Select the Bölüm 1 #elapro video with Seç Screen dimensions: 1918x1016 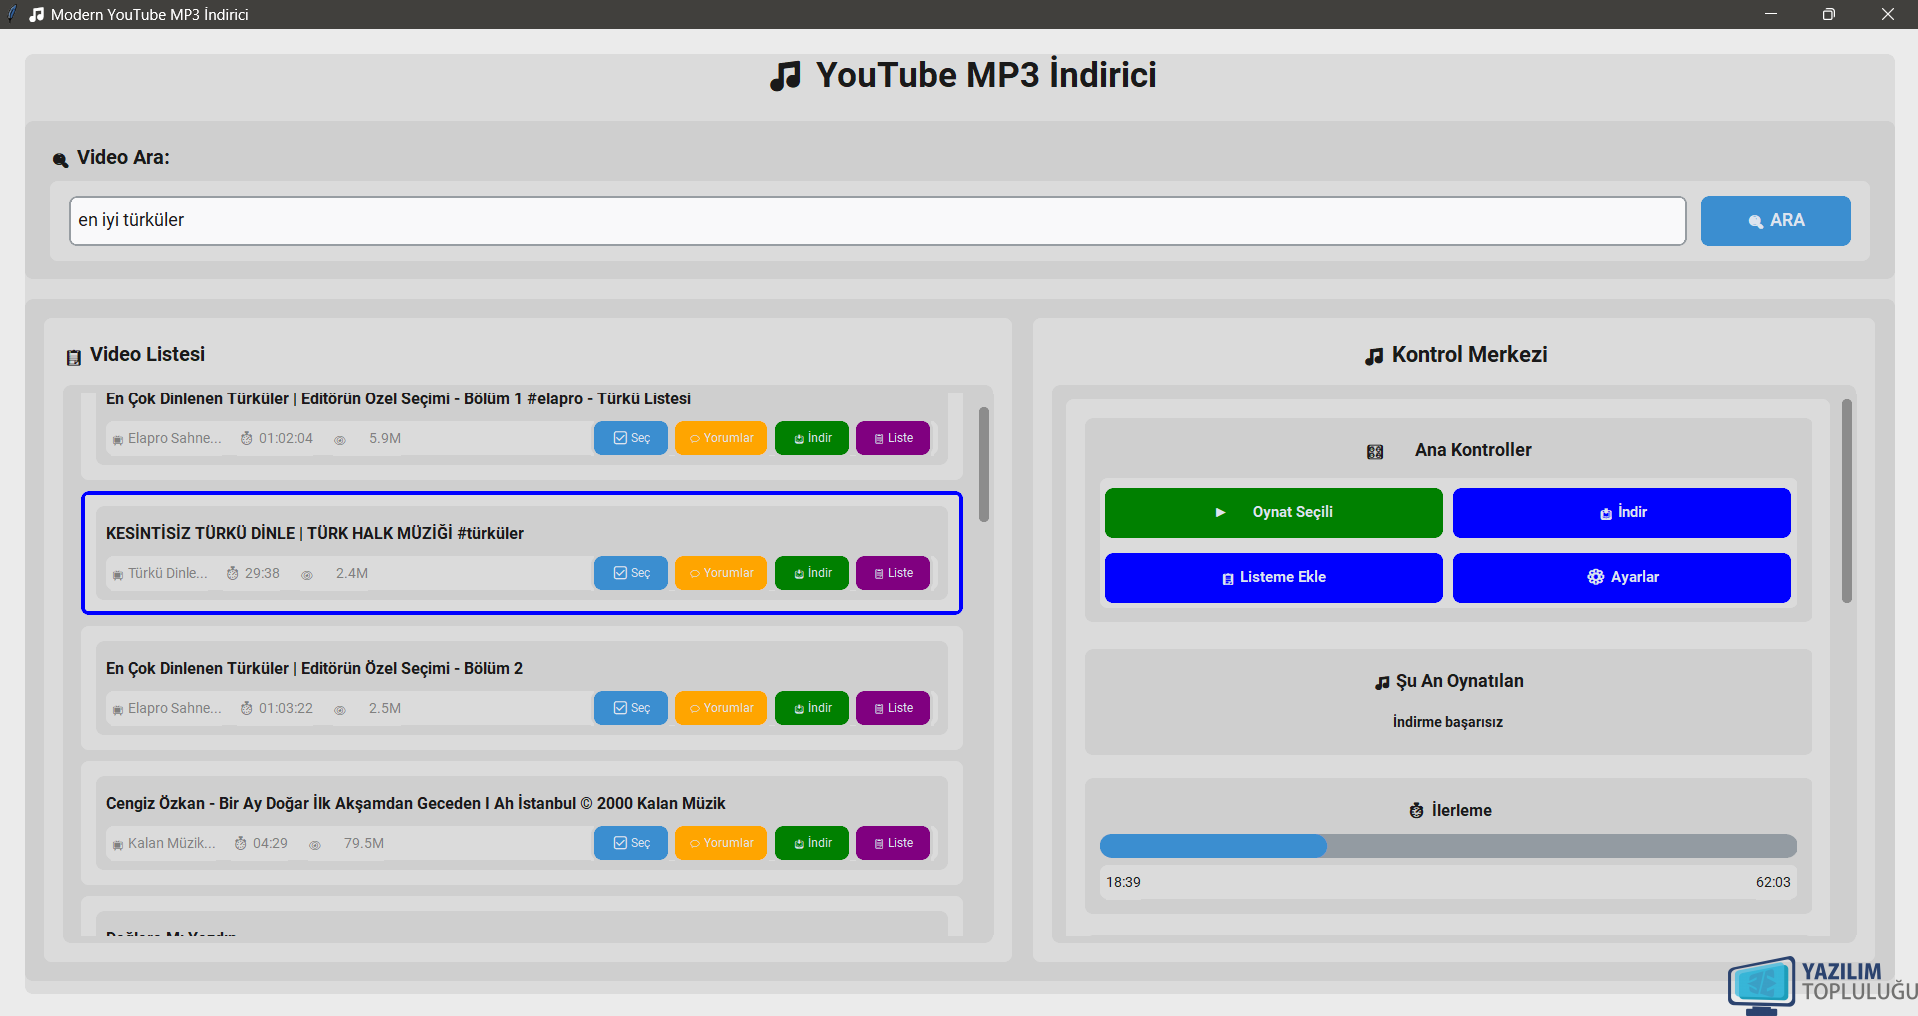(630, 438)
